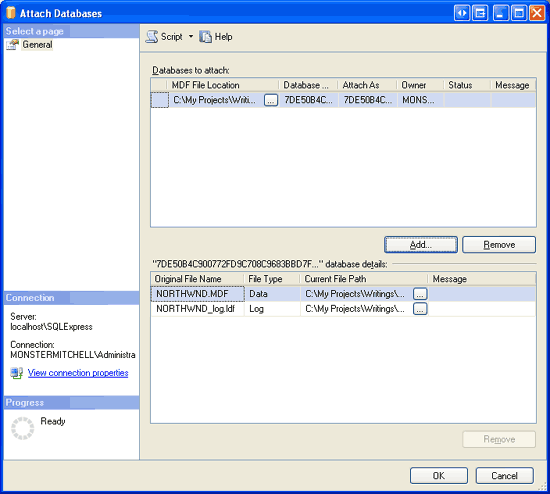Open the Script dropdown arrow
This screenshot has width=550, height=494.
(x=191, y=36)
